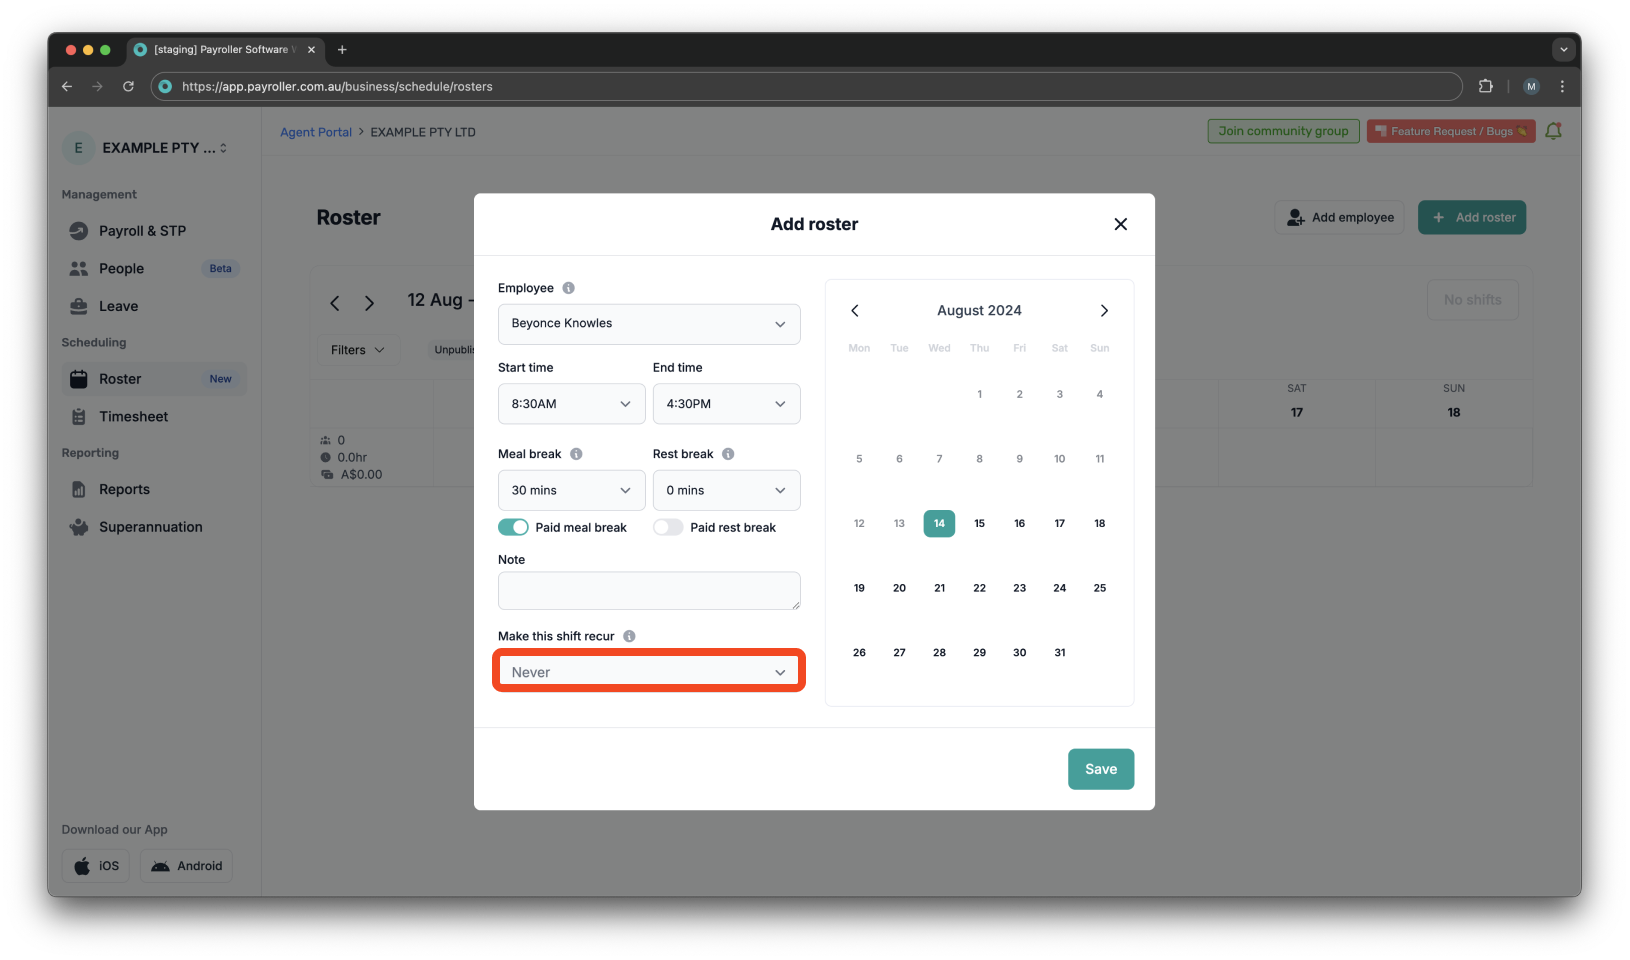This screenshot has width=1630, height=960.
Task: Select the Payroller Software browser tab
Action: pyautogui.click(x=225, y=50)
